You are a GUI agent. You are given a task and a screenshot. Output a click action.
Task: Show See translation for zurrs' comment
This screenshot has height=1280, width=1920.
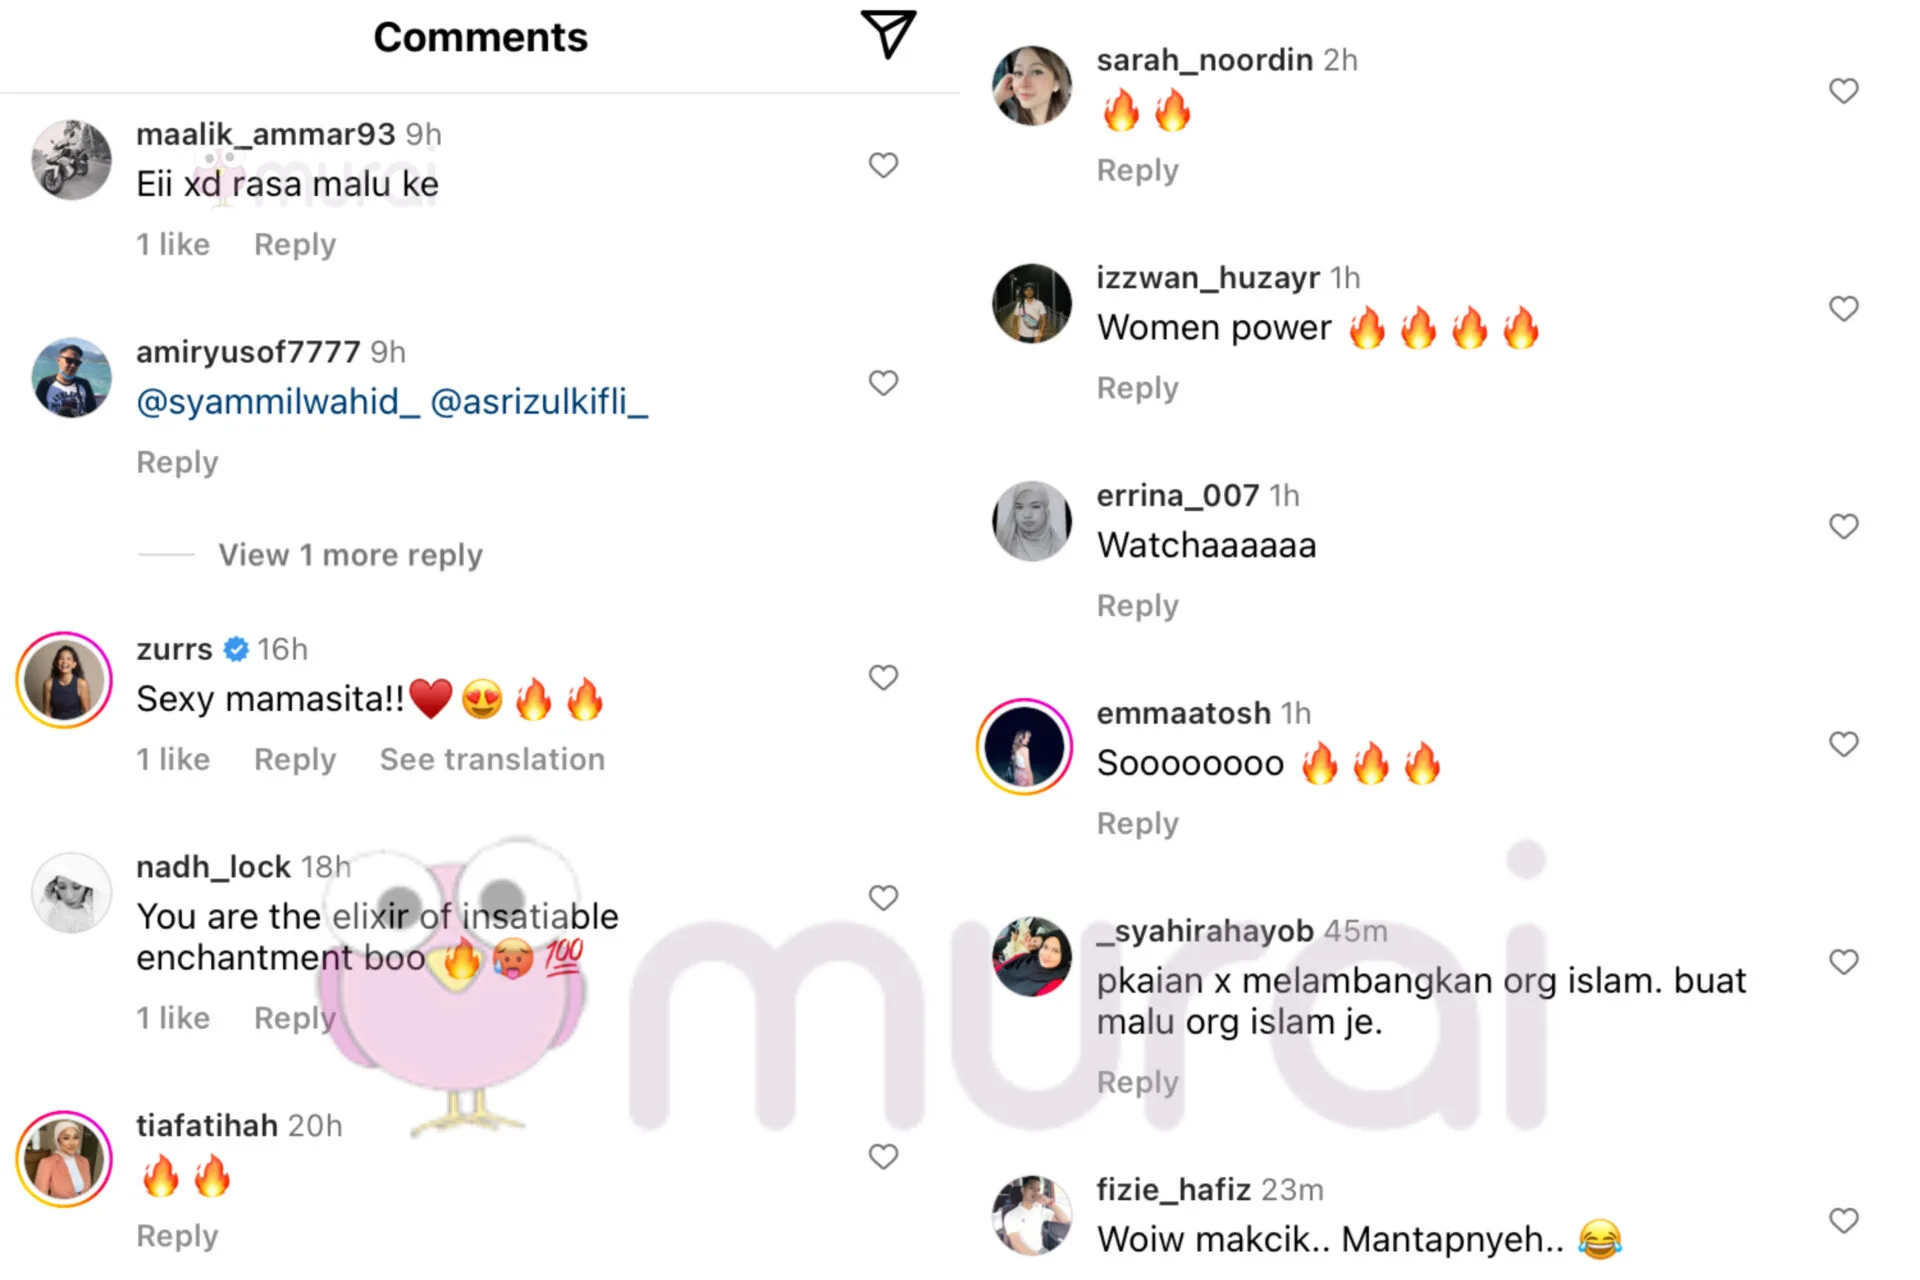492,759
